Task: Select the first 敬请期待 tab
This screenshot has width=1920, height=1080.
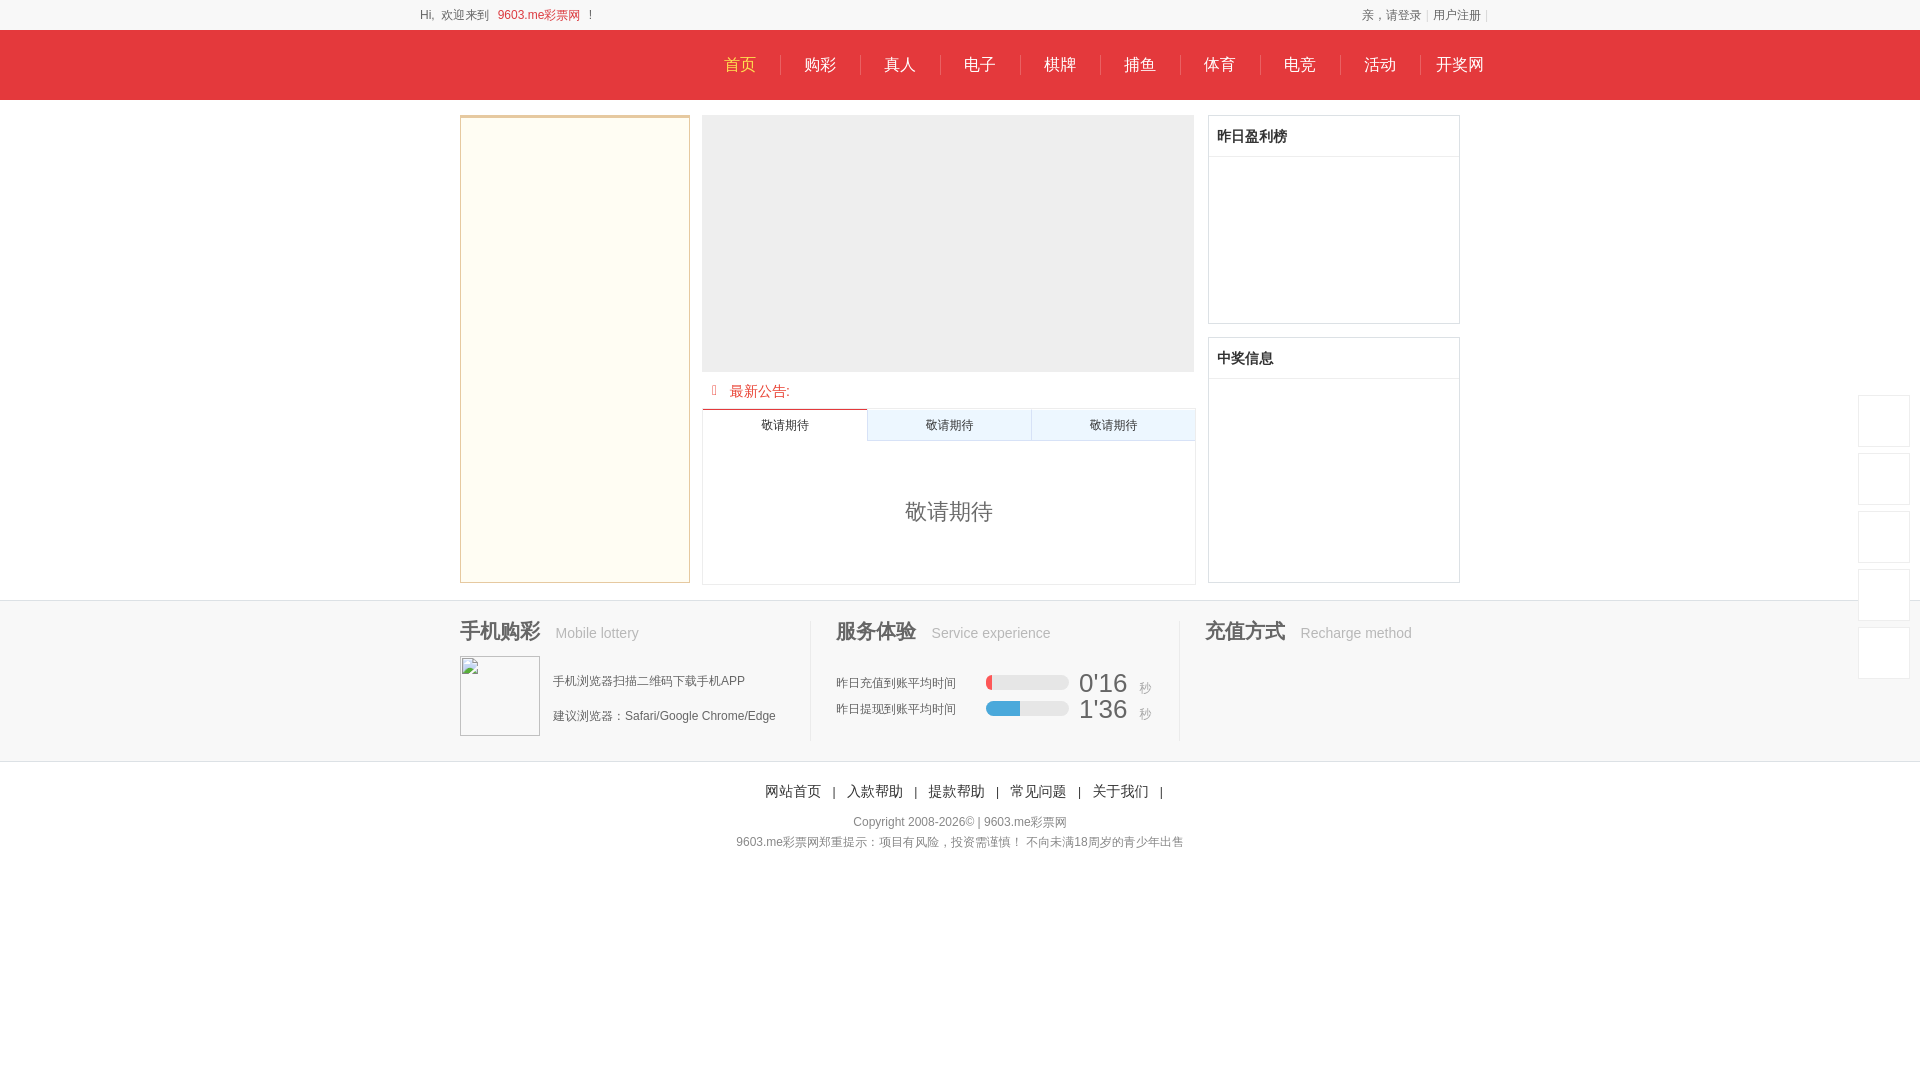Action: tap(785, 425)
